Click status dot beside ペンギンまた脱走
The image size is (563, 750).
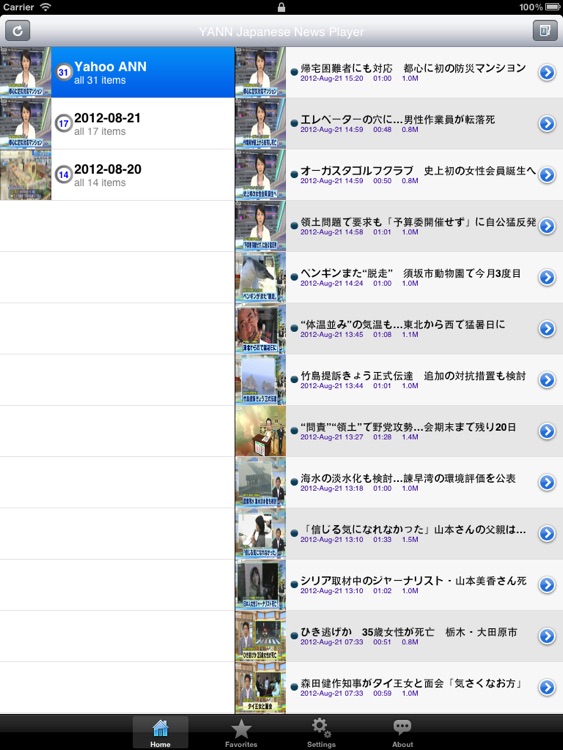click(294, 277)
